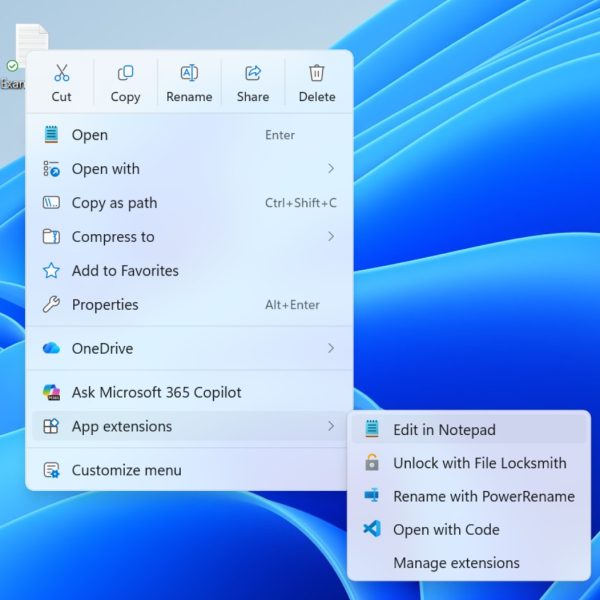The width and height of the screenshot is (600, 600).
Task: Open Customize menu option
Action: tap(189, 470)
